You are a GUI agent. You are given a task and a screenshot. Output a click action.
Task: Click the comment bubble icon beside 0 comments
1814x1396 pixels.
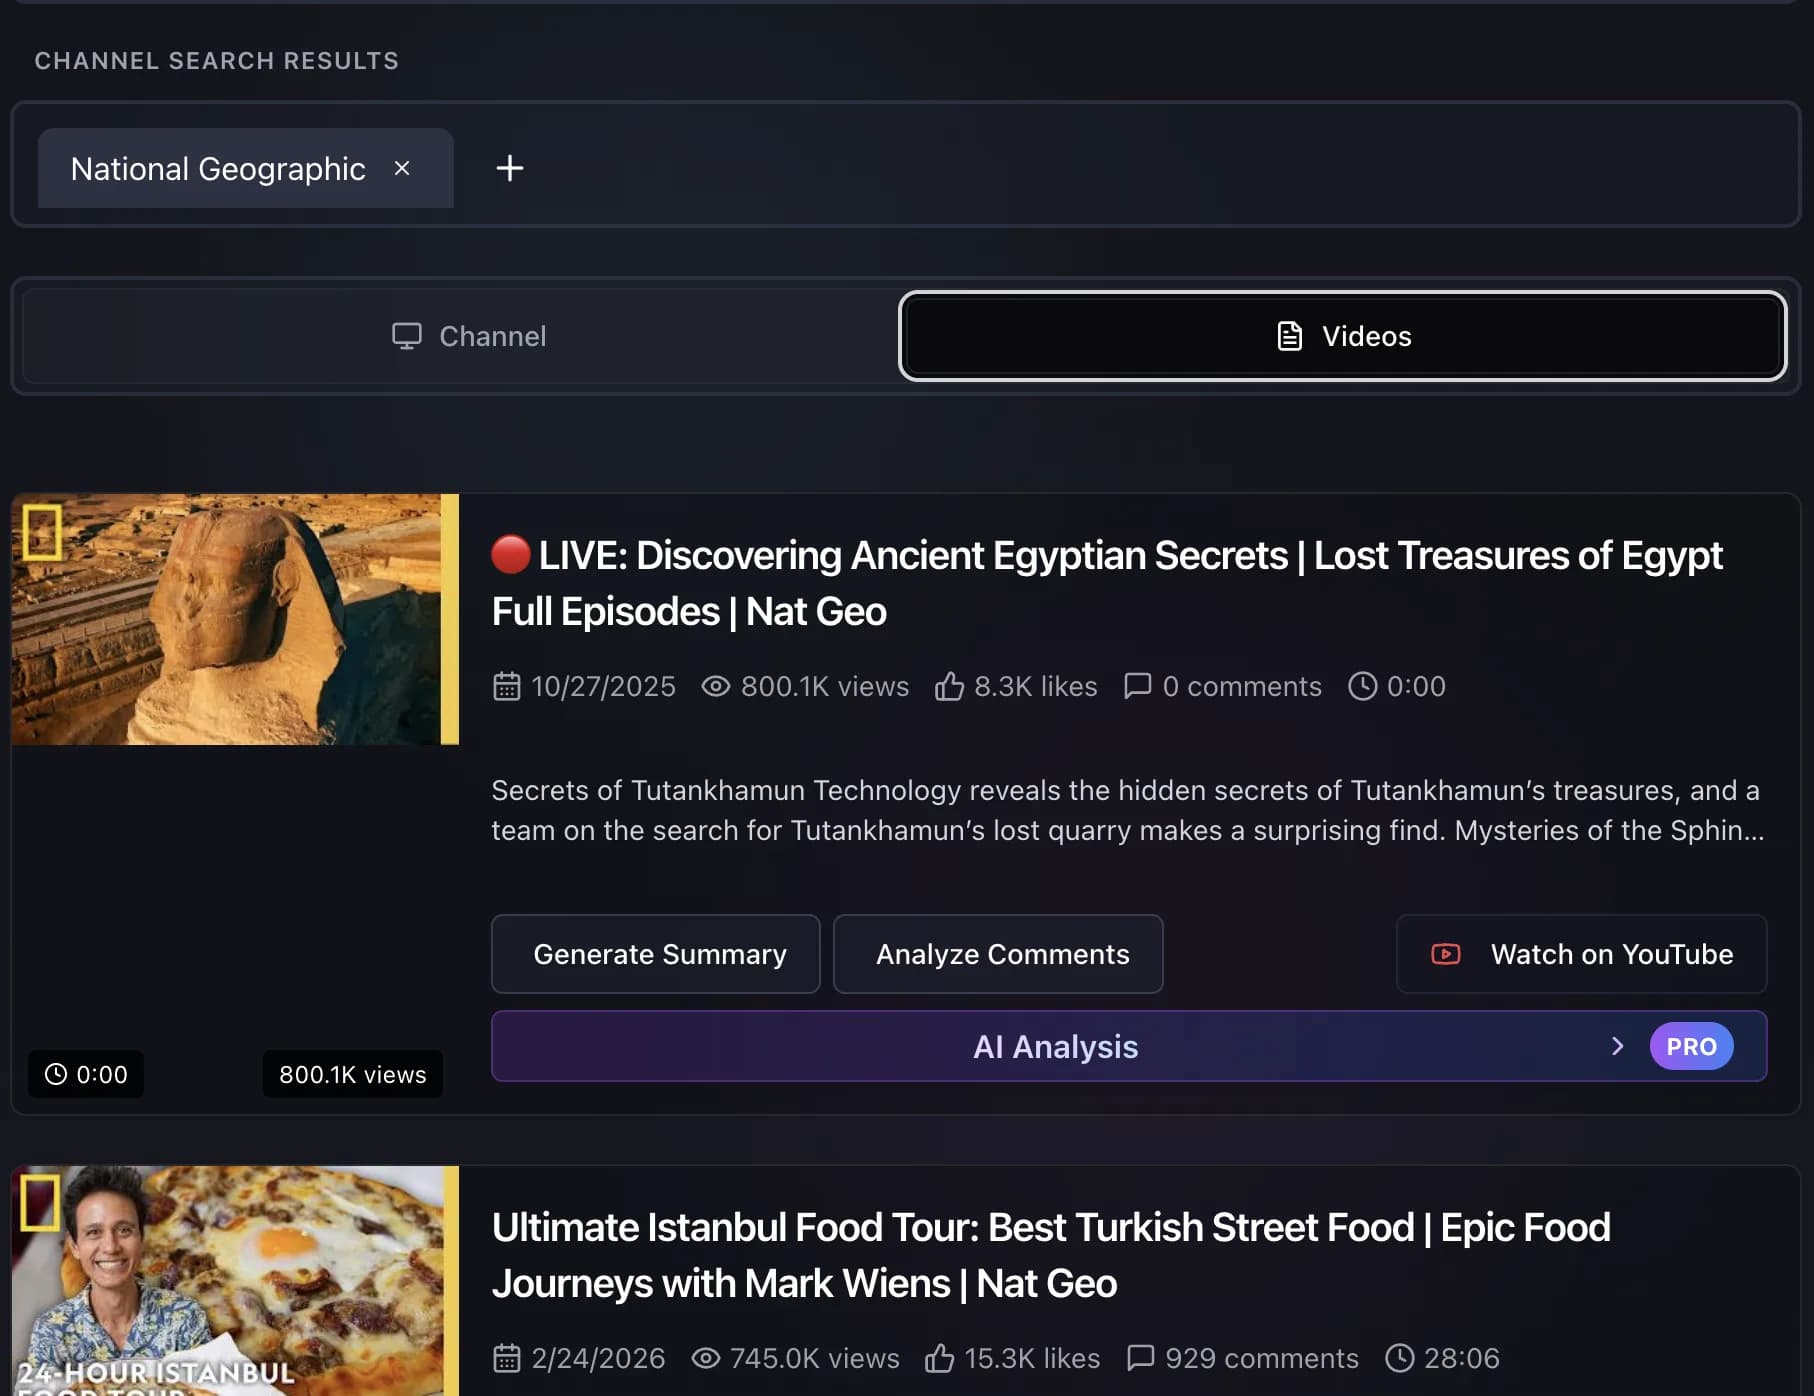coord(1139,686)
